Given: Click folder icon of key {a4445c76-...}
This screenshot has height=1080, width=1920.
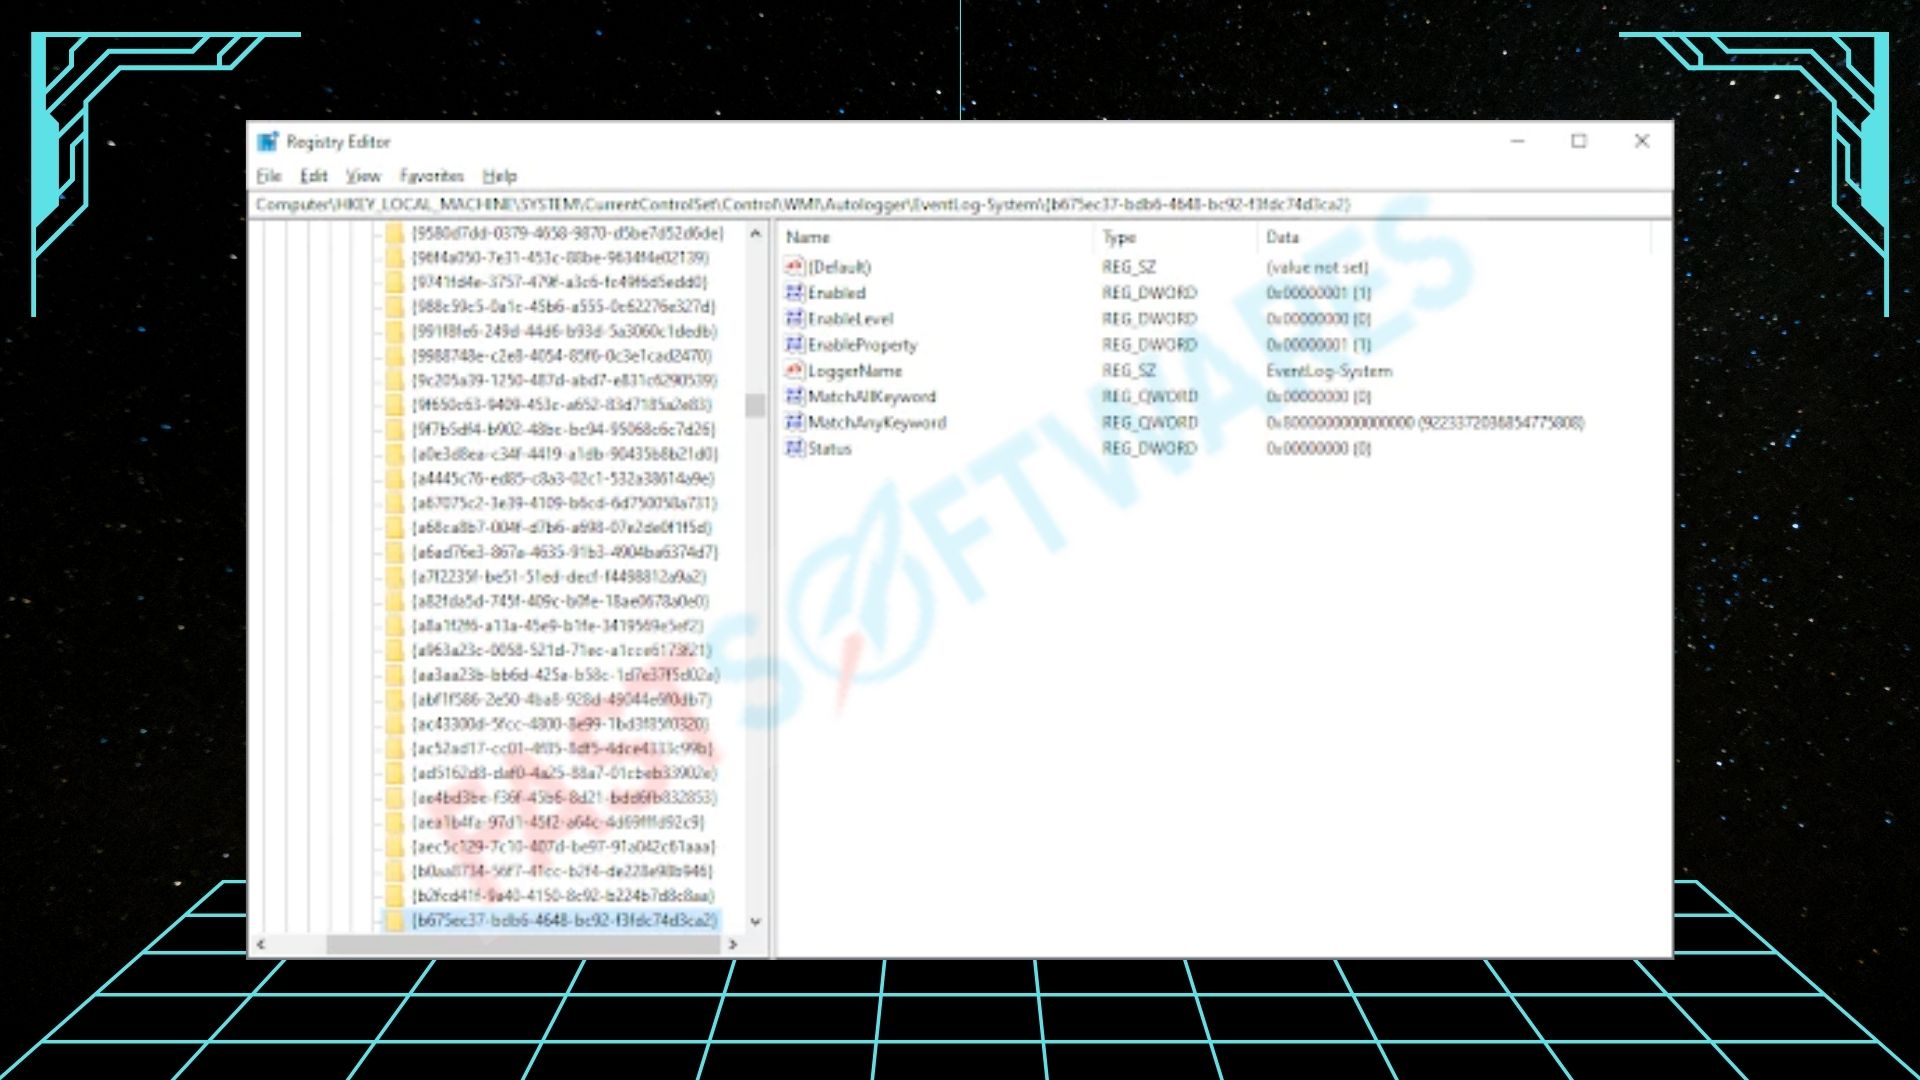Looking at the screenshot, I should [x=395, y=479].
